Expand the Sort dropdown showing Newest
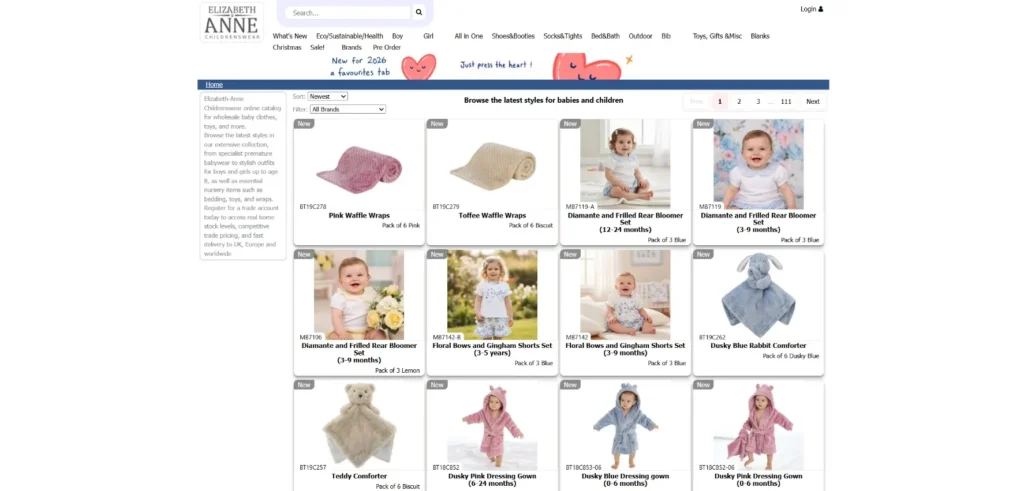Image resolution: width=1024 pixels, height=491 pixels. (328, 97)
